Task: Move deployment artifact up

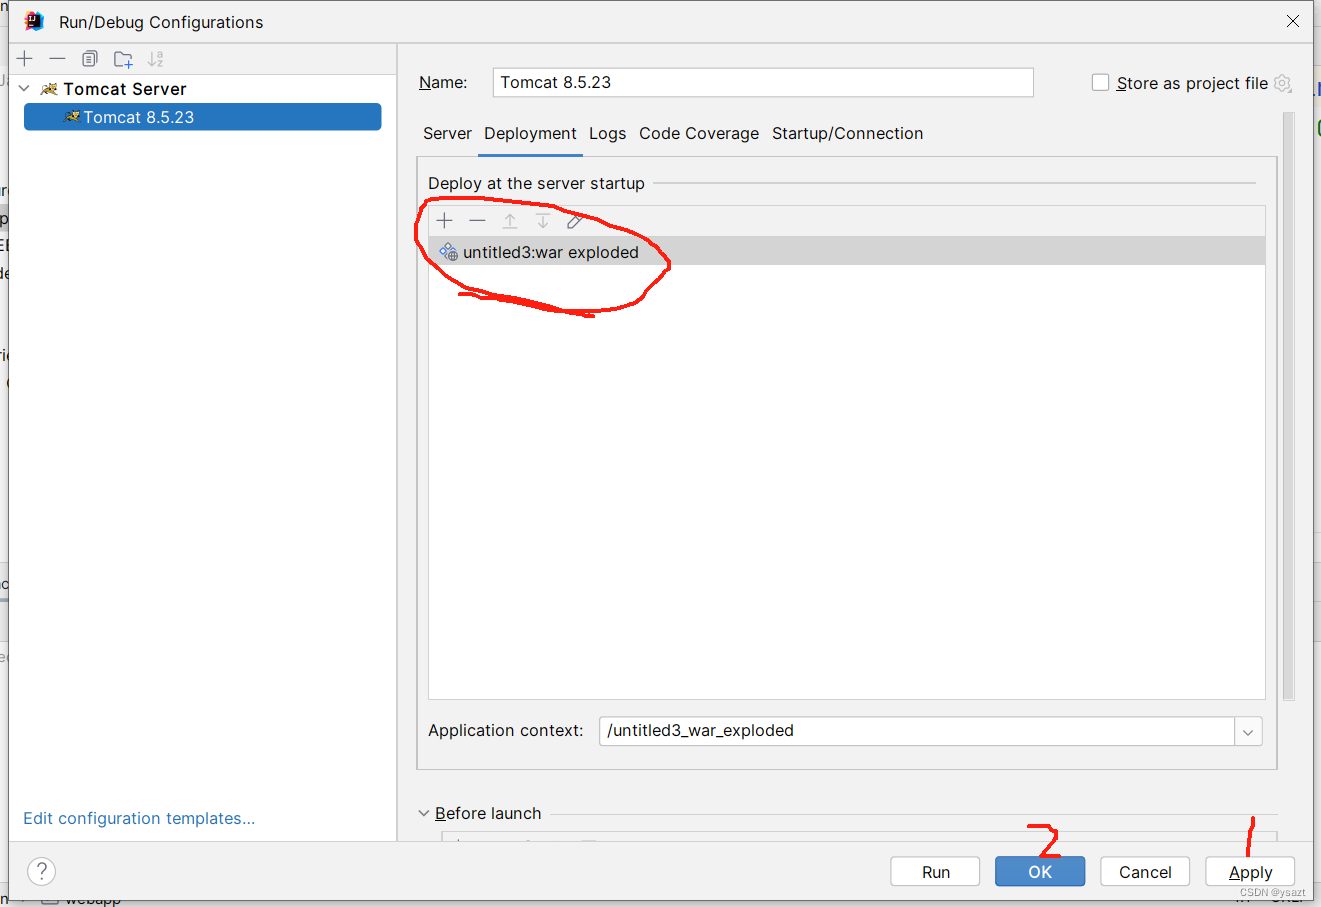Action: [510, 221]
